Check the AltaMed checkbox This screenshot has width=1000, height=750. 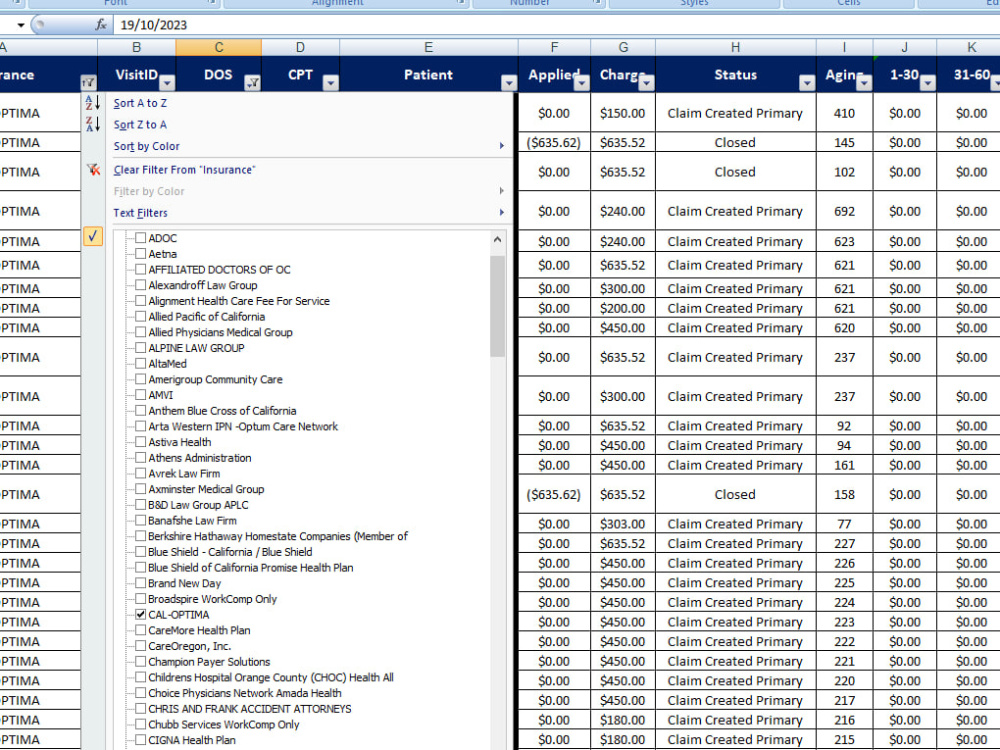(x=140, y=363)
